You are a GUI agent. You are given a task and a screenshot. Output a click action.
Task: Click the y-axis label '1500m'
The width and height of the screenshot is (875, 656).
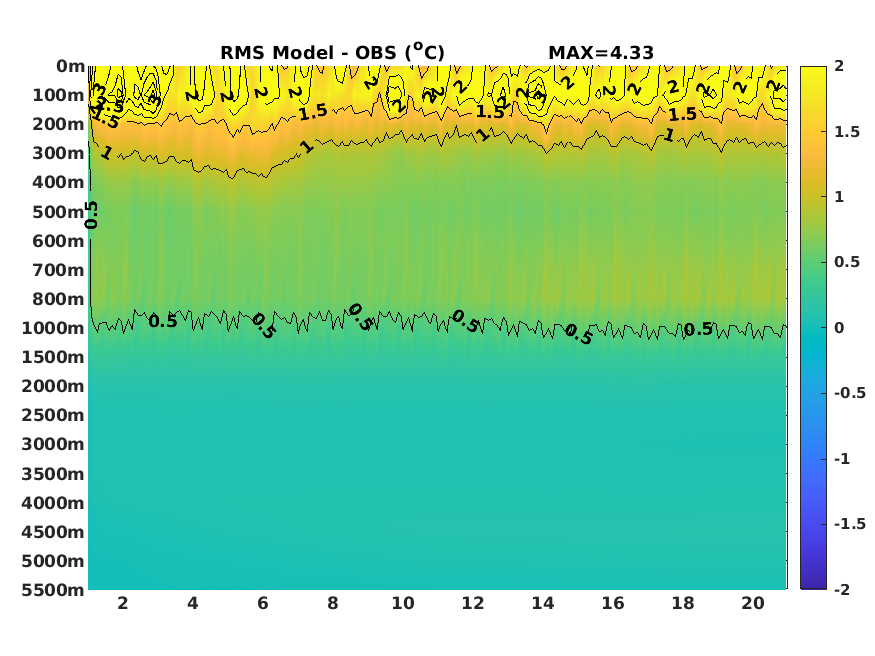[x=53, y=357]
